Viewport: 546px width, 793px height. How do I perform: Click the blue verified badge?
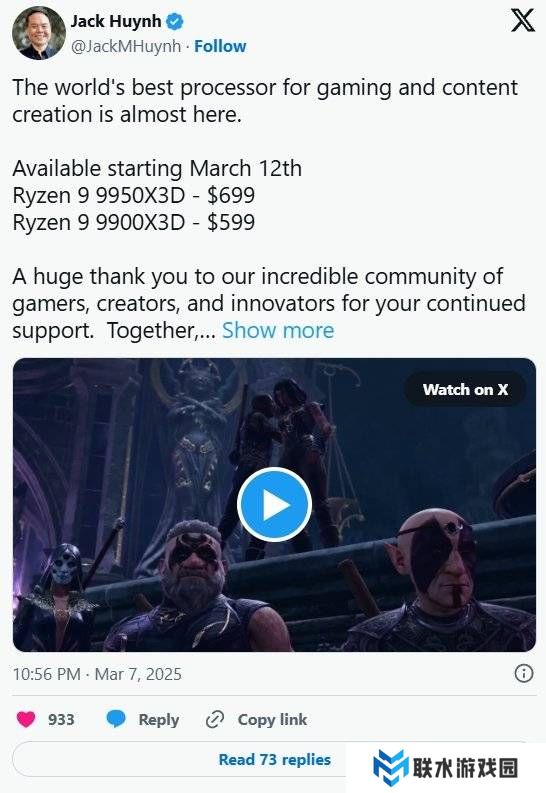pyautogui.click(x=175, y=22)
